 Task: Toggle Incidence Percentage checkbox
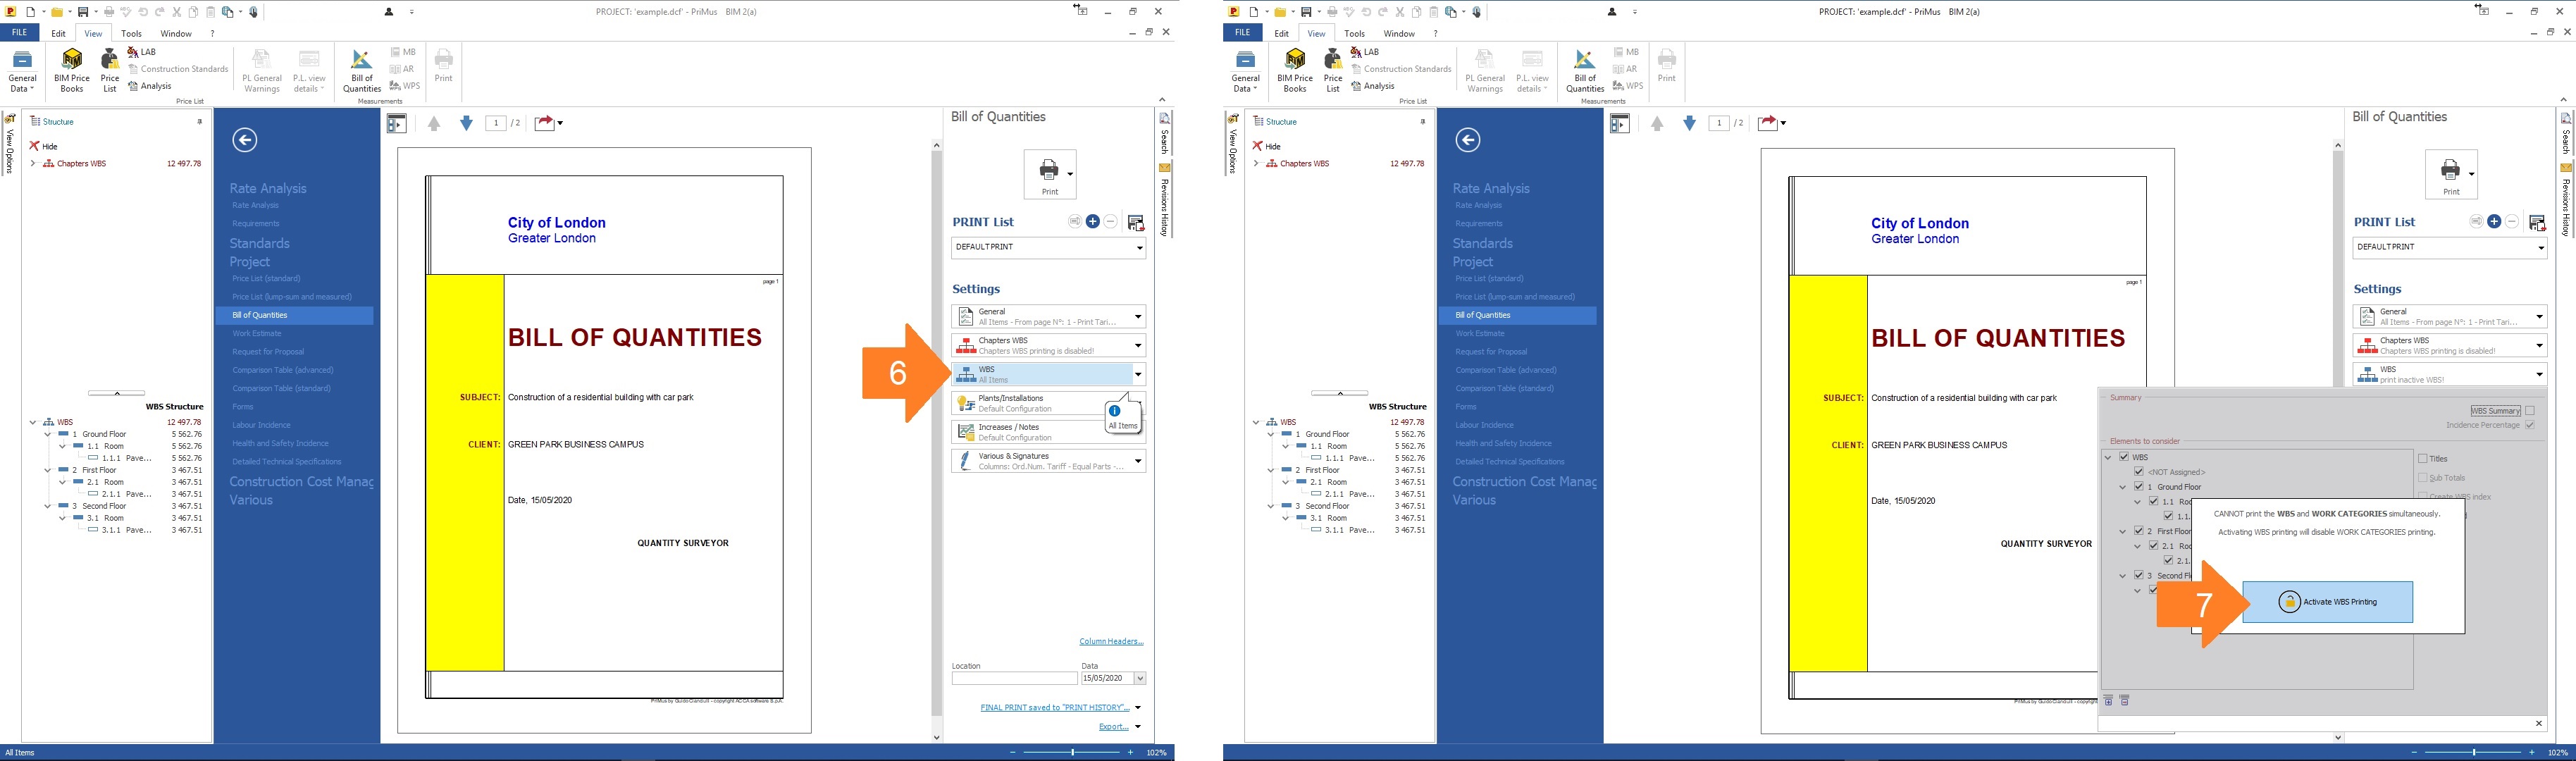[x=2530, y=425]
